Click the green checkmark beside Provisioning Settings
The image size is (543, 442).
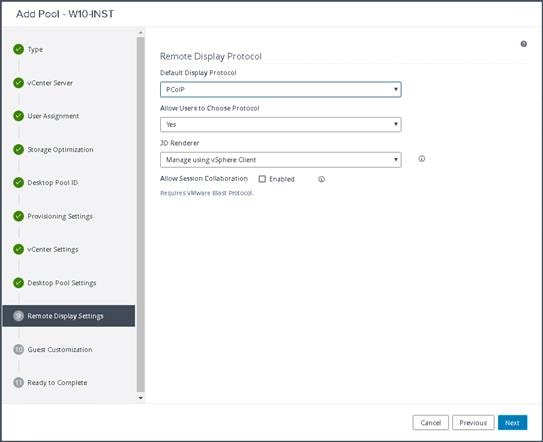point(18,216)
